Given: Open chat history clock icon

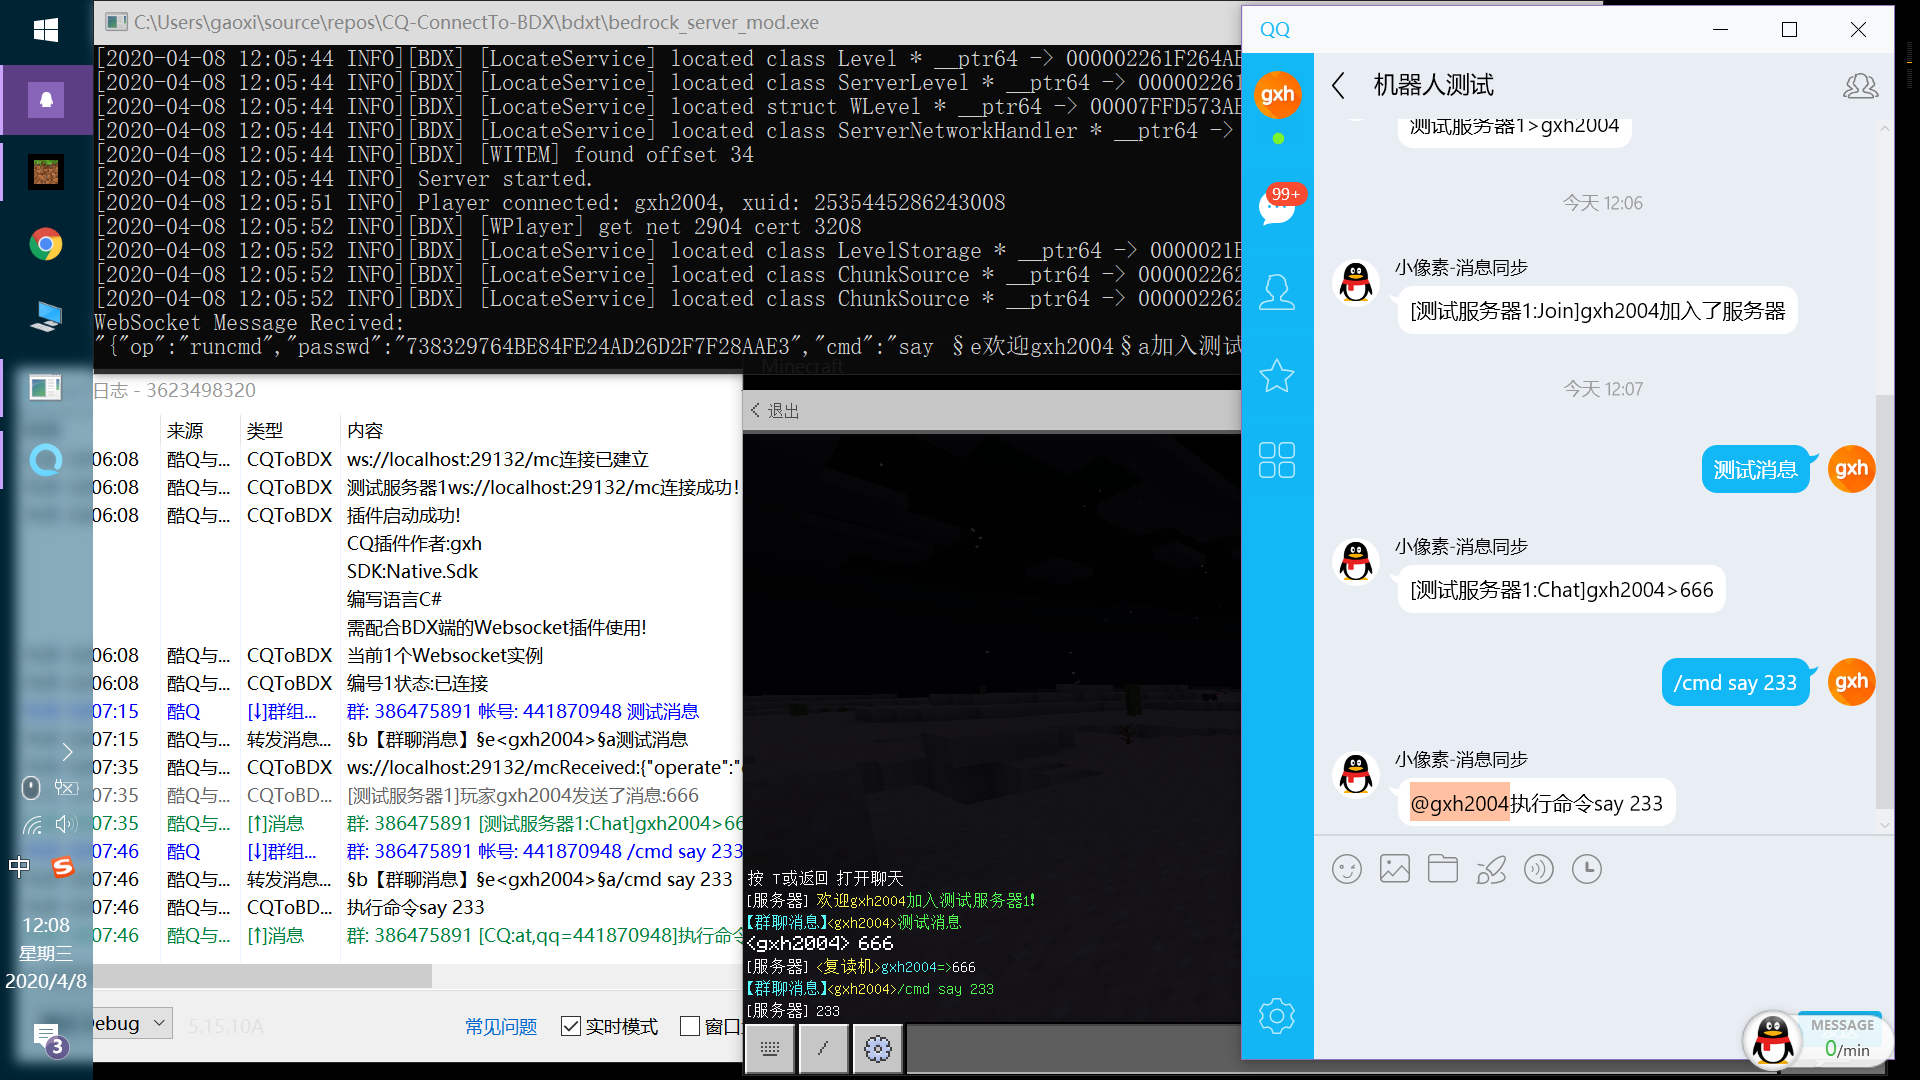Looking at the screenshot, I should (x=1587, y=869).
